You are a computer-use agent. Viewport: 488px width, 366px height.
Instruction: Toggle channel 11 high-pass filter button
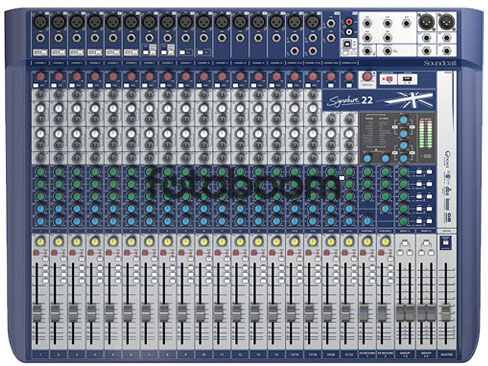coord(217,86)
